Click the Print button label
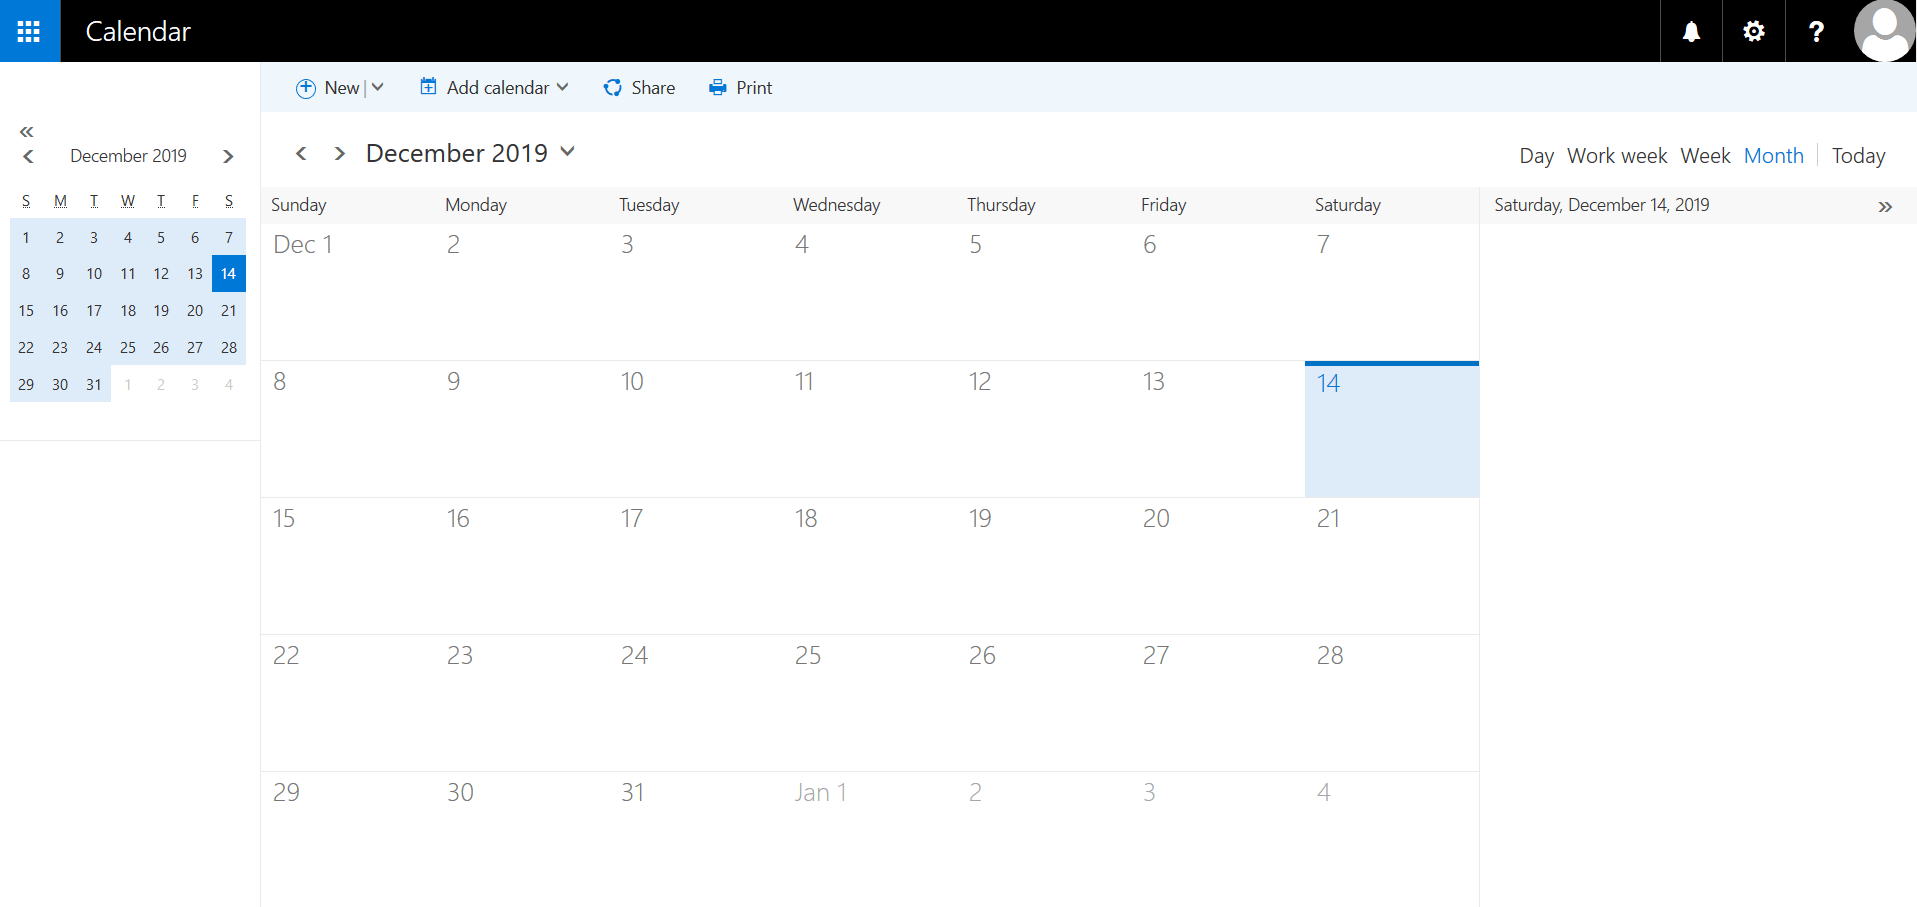Image resolution: width=1917 pixels, height=907 pixels. point(754,88)
